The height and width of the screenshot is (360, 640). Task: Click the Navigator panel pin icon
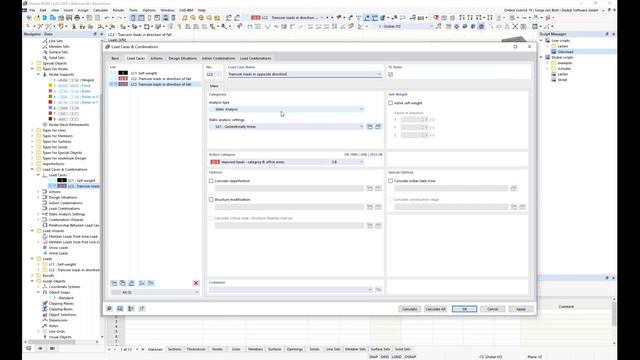coord(95,34)
